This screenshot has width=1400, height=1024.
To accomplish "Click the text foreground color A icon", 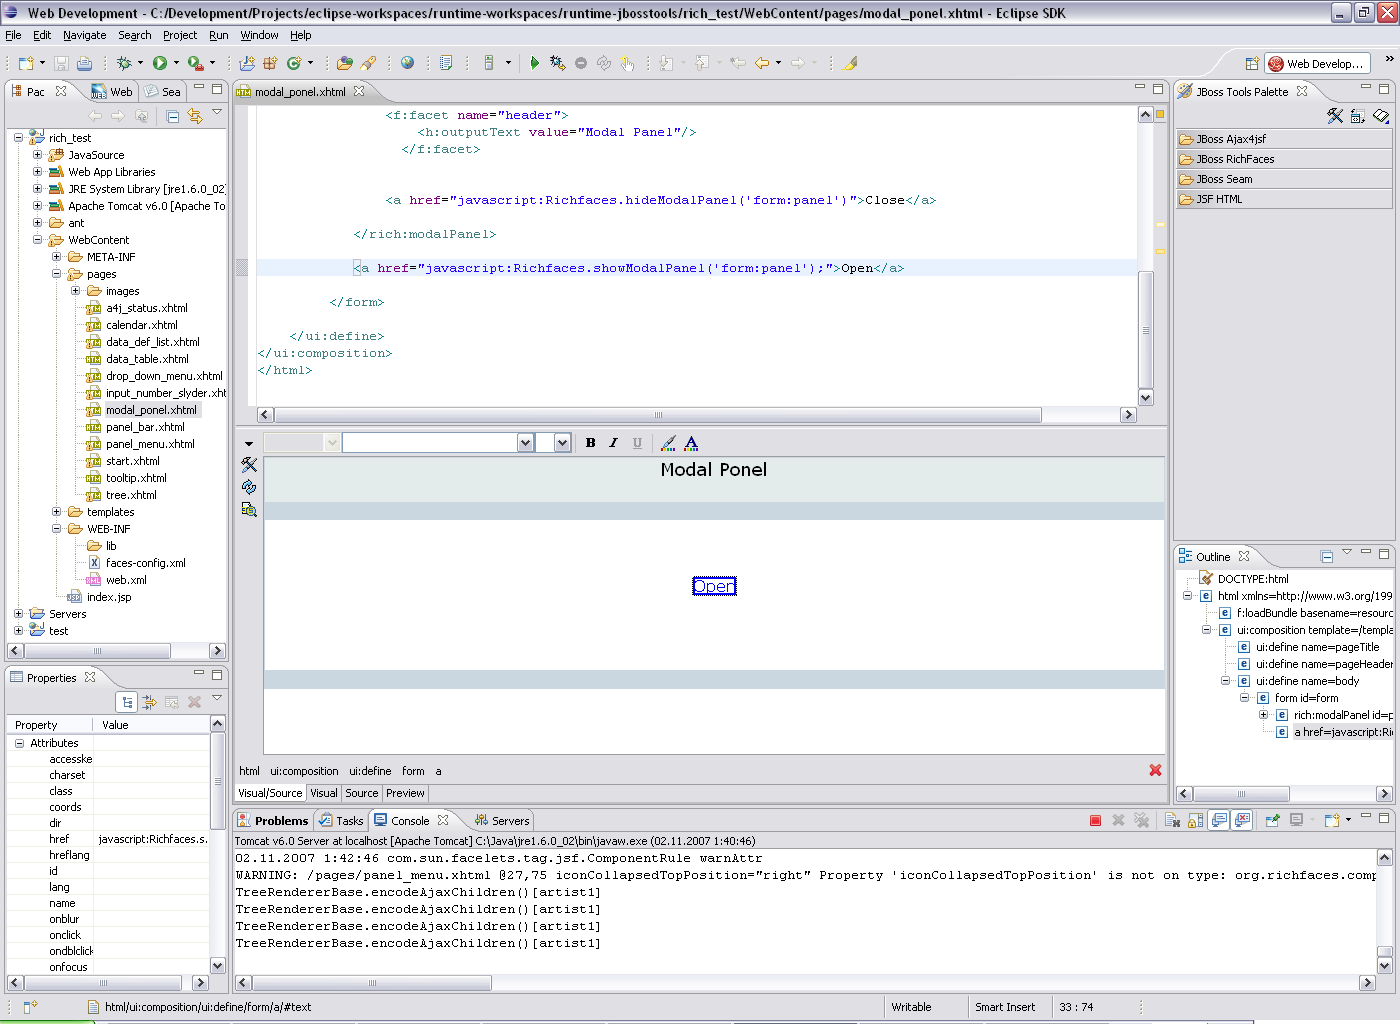I will pyautogui.click(x=691, y=443).
